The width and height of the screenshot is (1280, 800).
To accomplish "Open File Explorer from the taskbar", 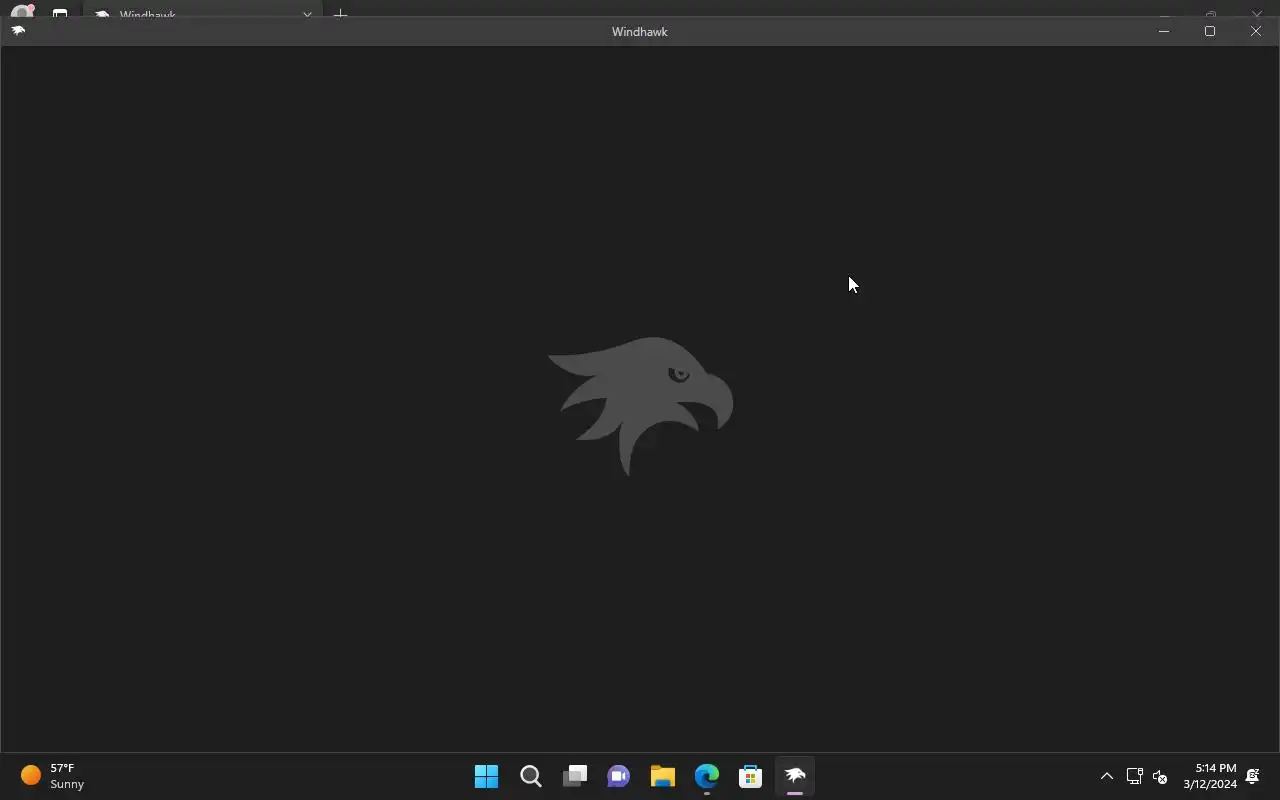I will pyautogui.click(x=663, y=776).
